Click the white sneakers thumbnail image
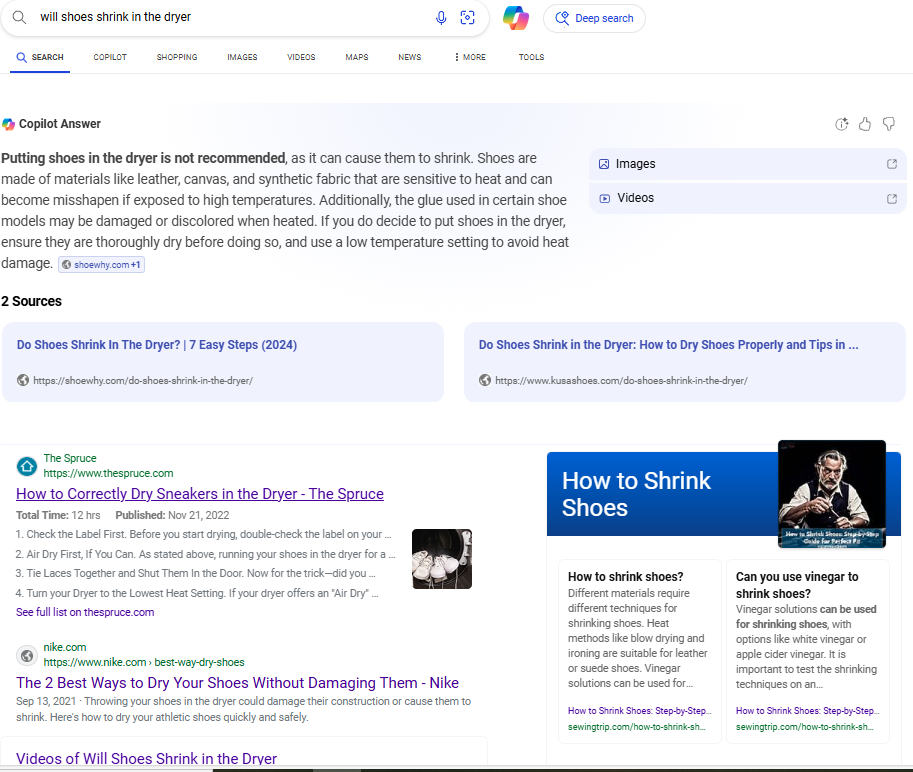 click(x=442, y=559)
